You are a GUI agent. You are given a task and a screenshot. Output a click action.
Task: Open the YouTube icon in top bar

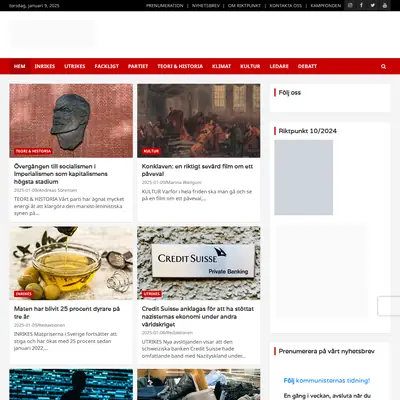(384, 5)
